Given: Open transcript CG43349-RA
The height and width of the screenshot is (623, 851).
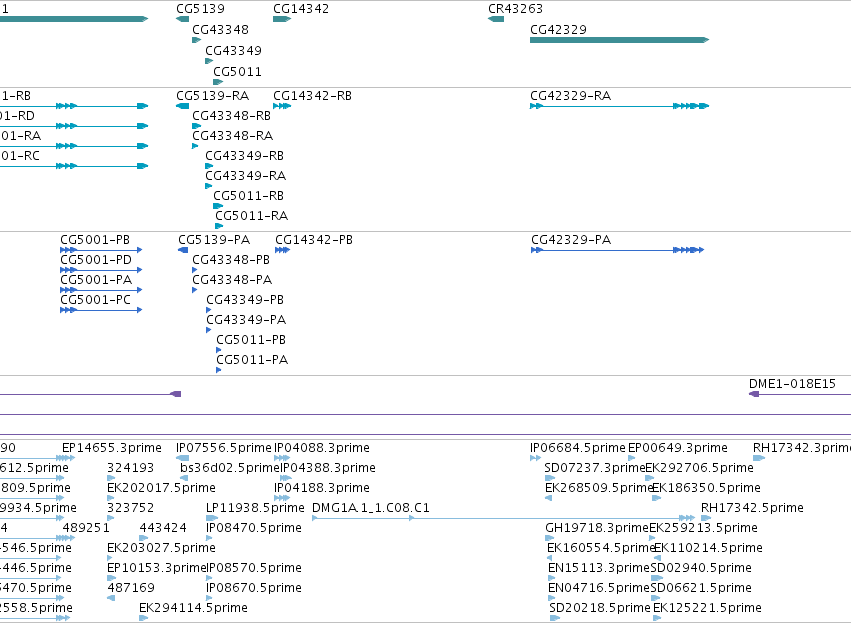Looking at the screenshot, I should pyautogui.click(x=245, y=176).
